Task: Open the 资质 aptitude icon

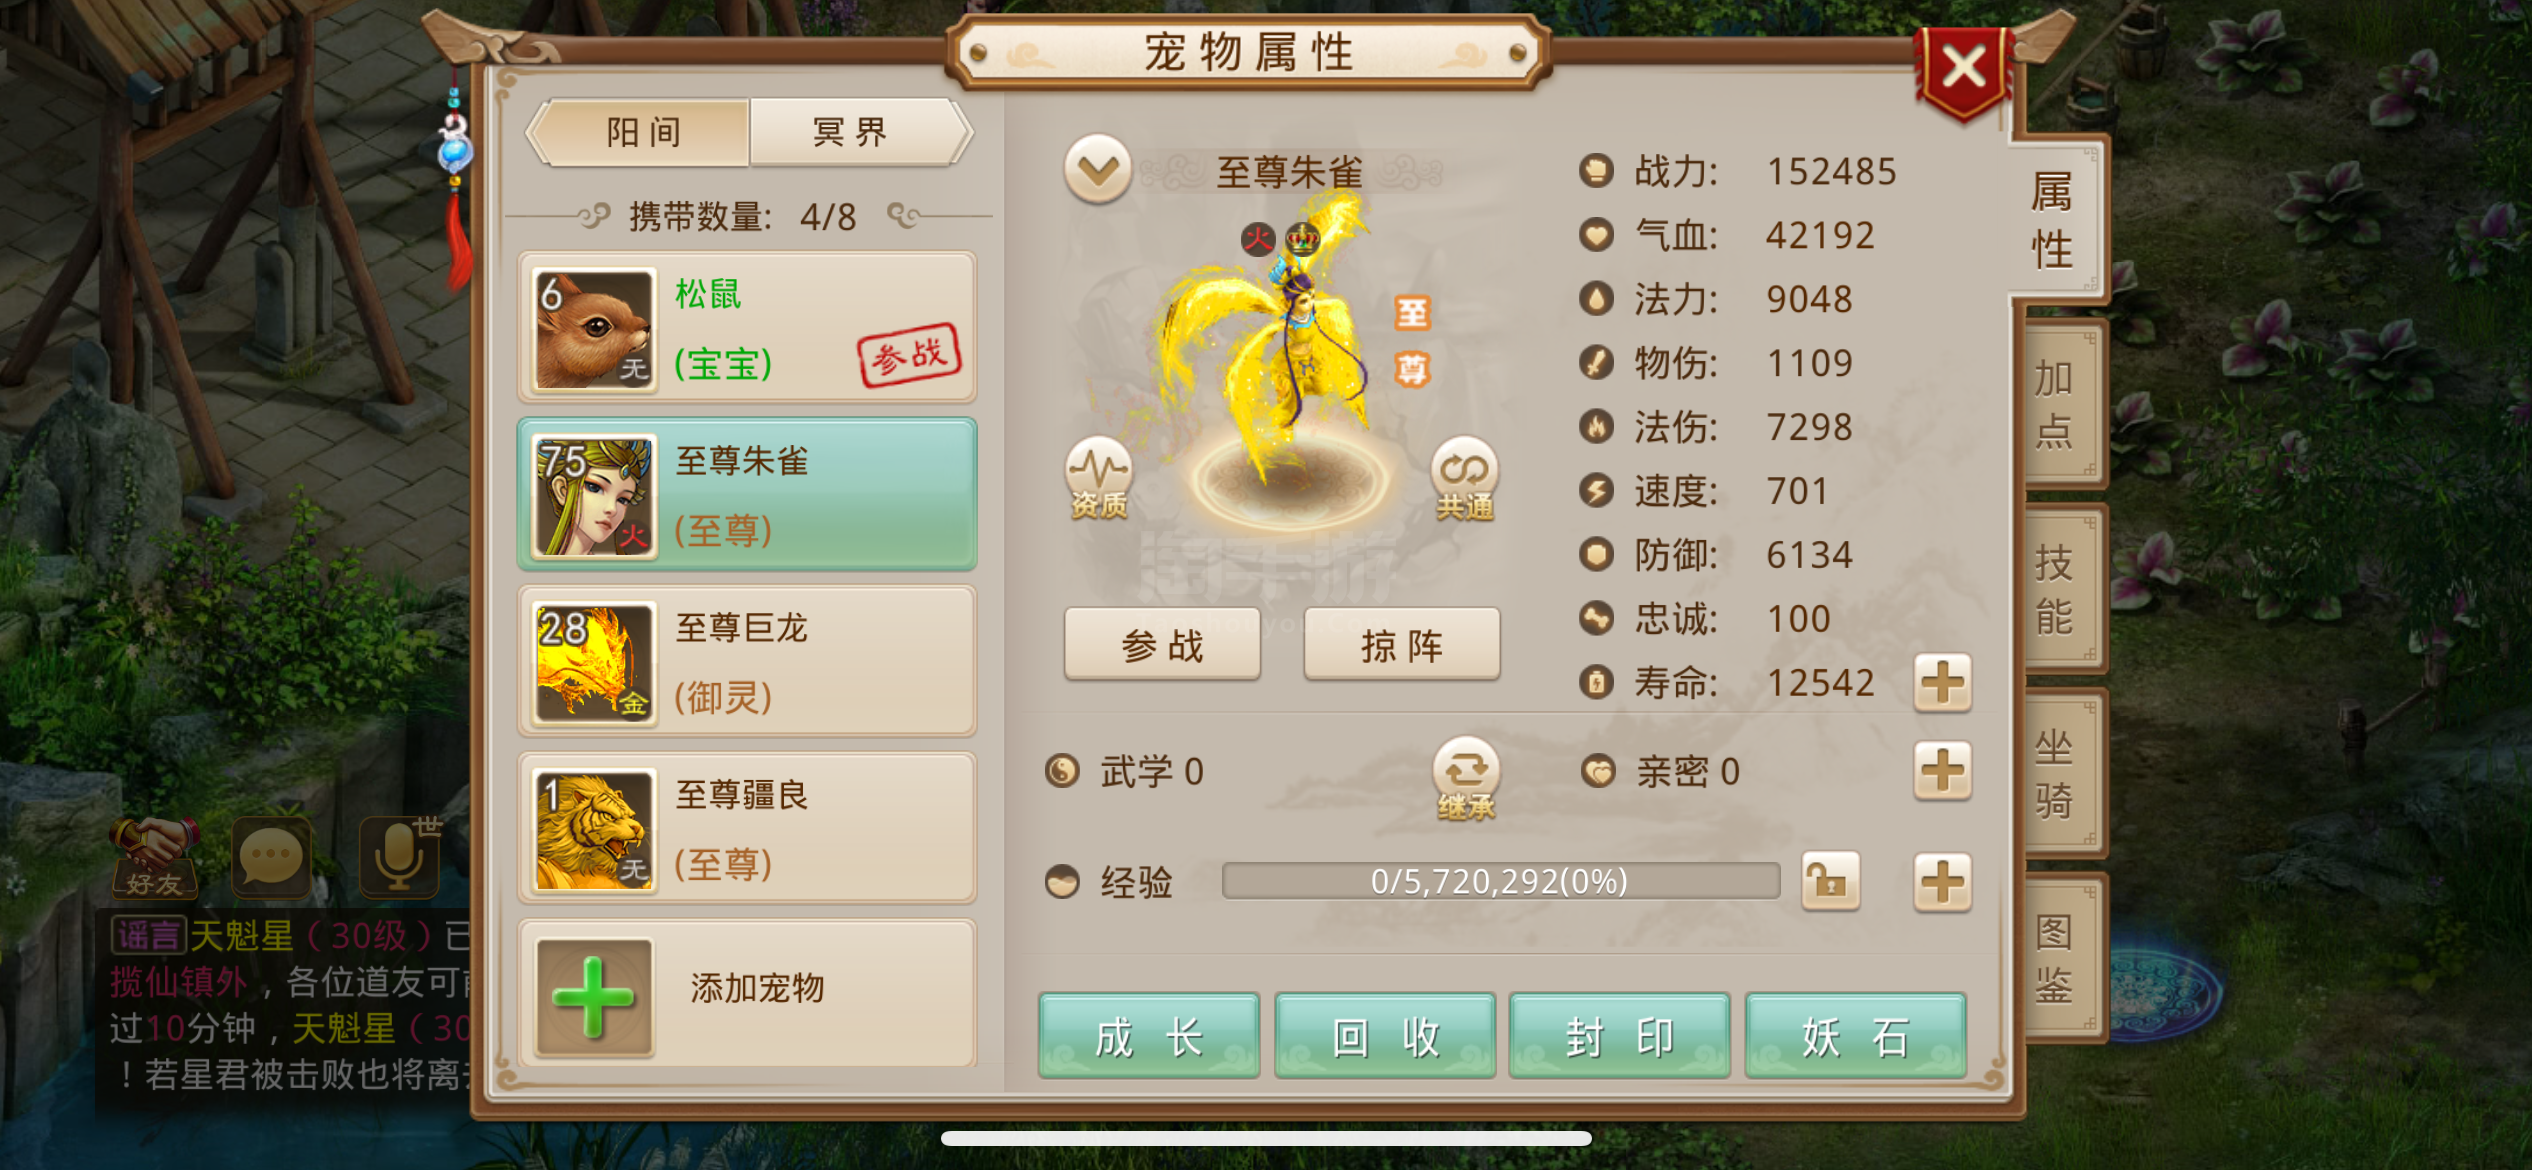Action: coord(1098,478)
